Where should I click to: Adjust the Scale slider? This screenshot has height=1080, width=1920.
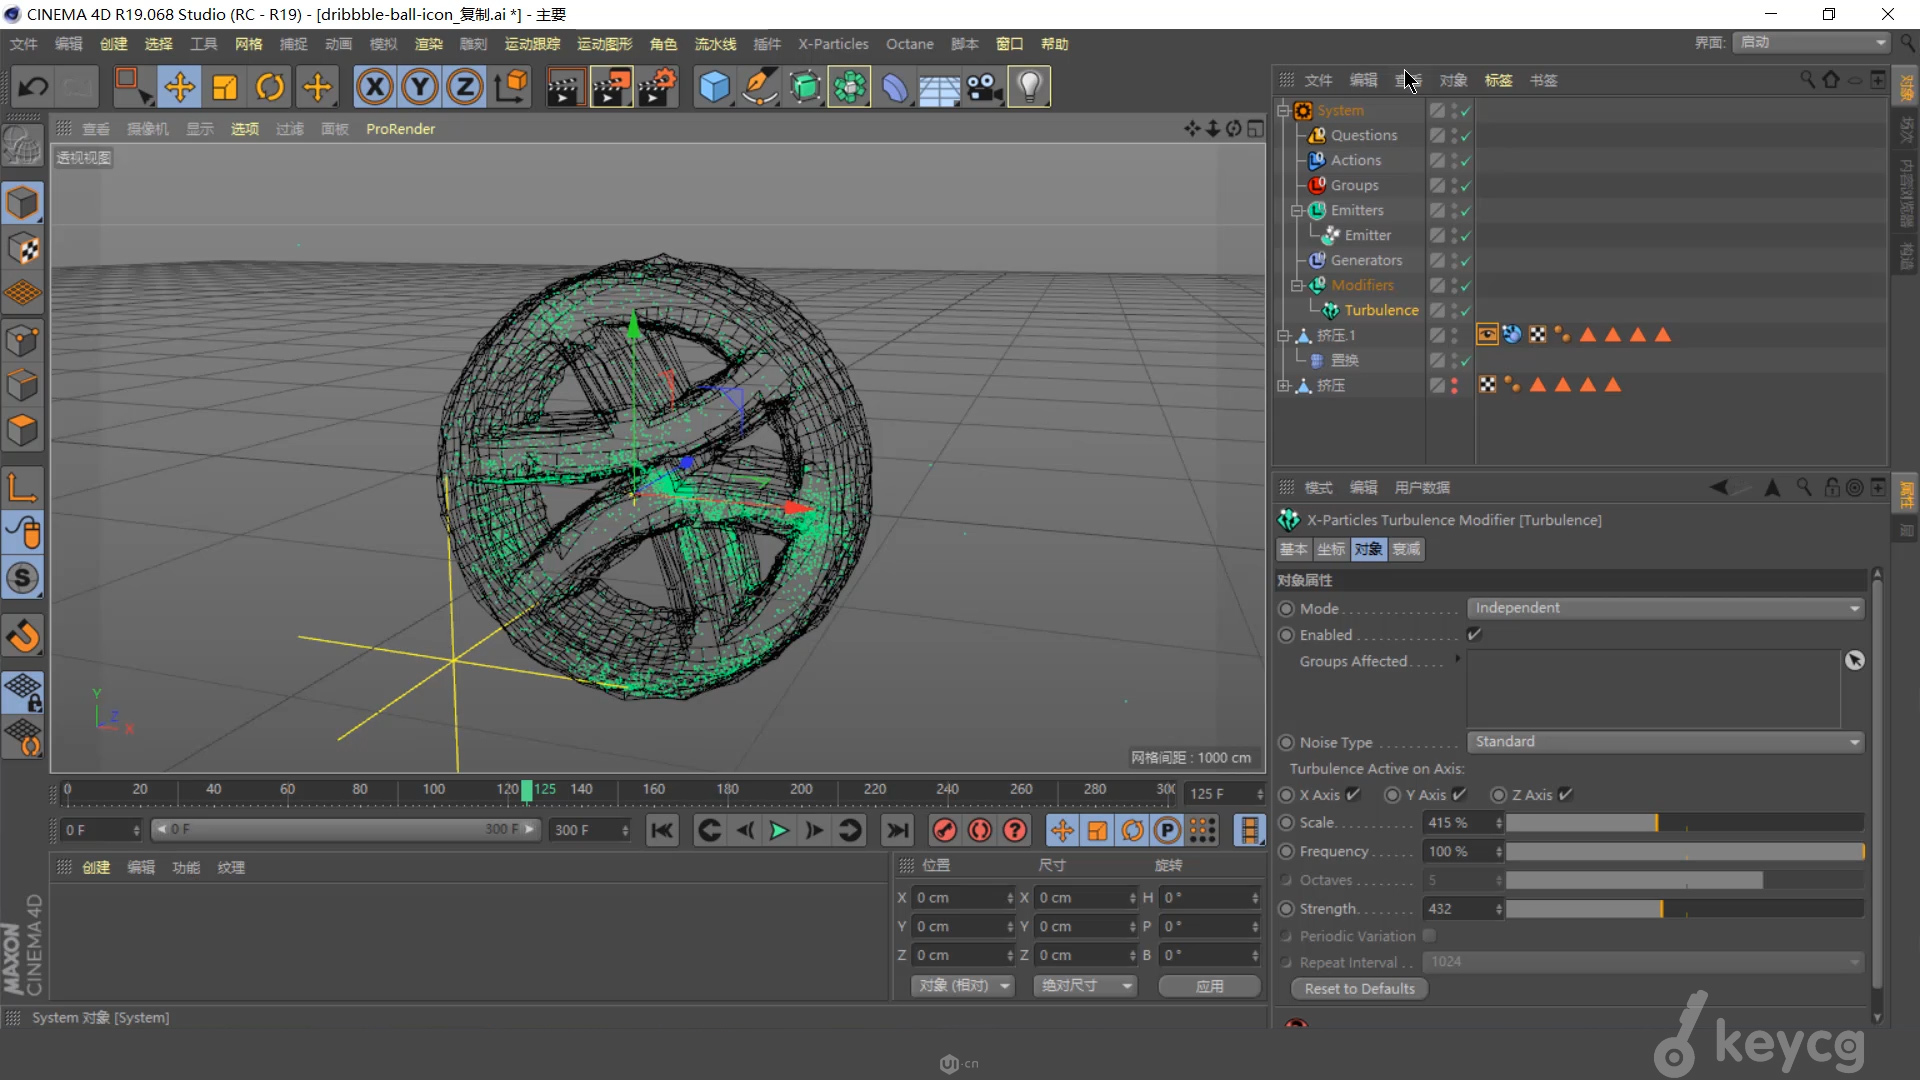tap(1685, 823)
